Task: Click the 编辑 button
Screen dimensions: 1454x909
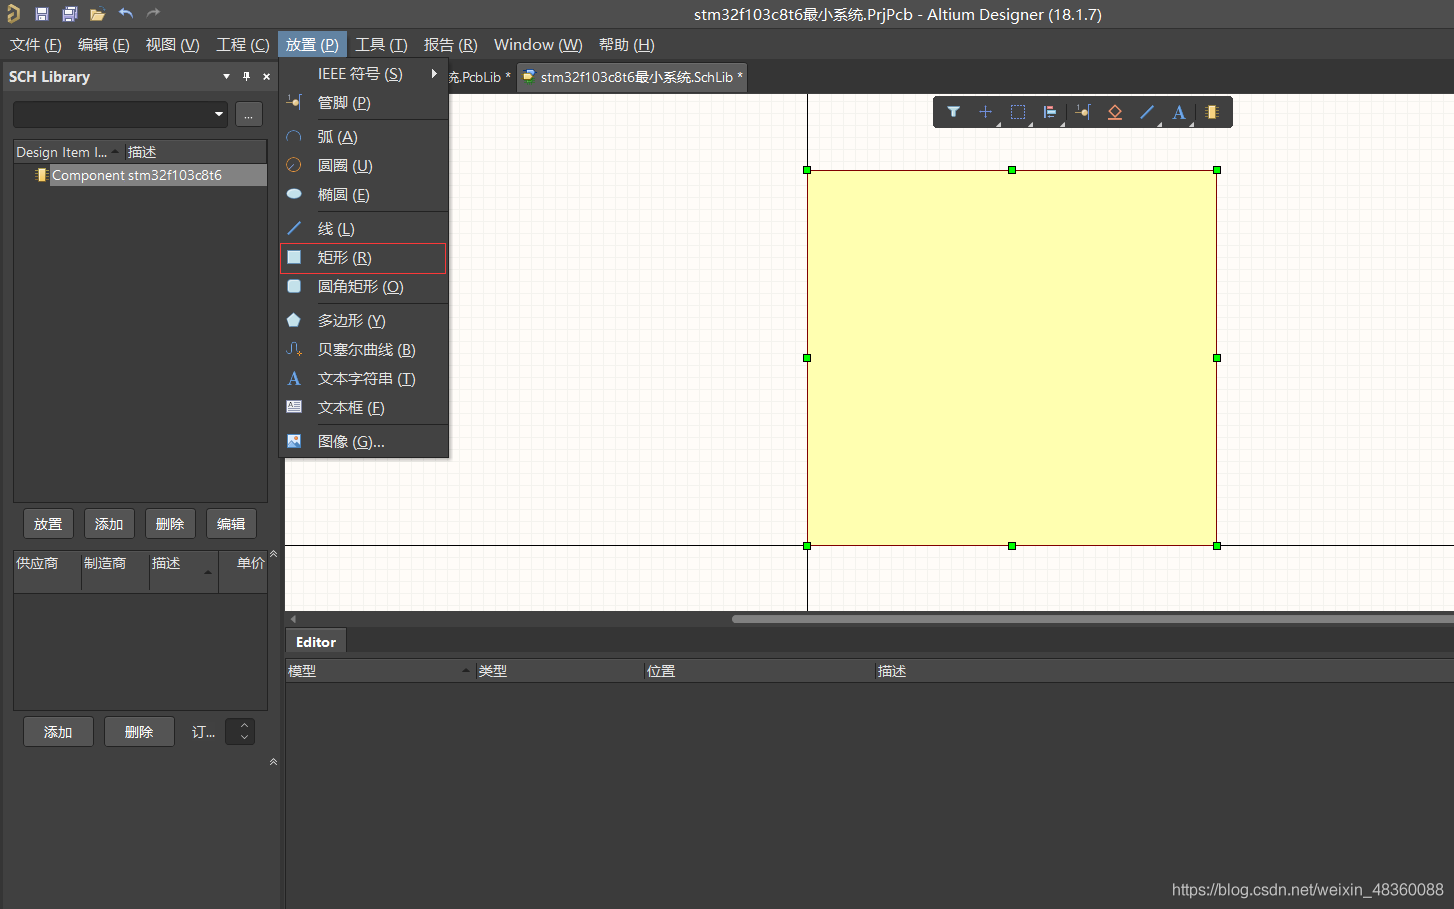Action: pyautogui.click(x=231, y=524)
